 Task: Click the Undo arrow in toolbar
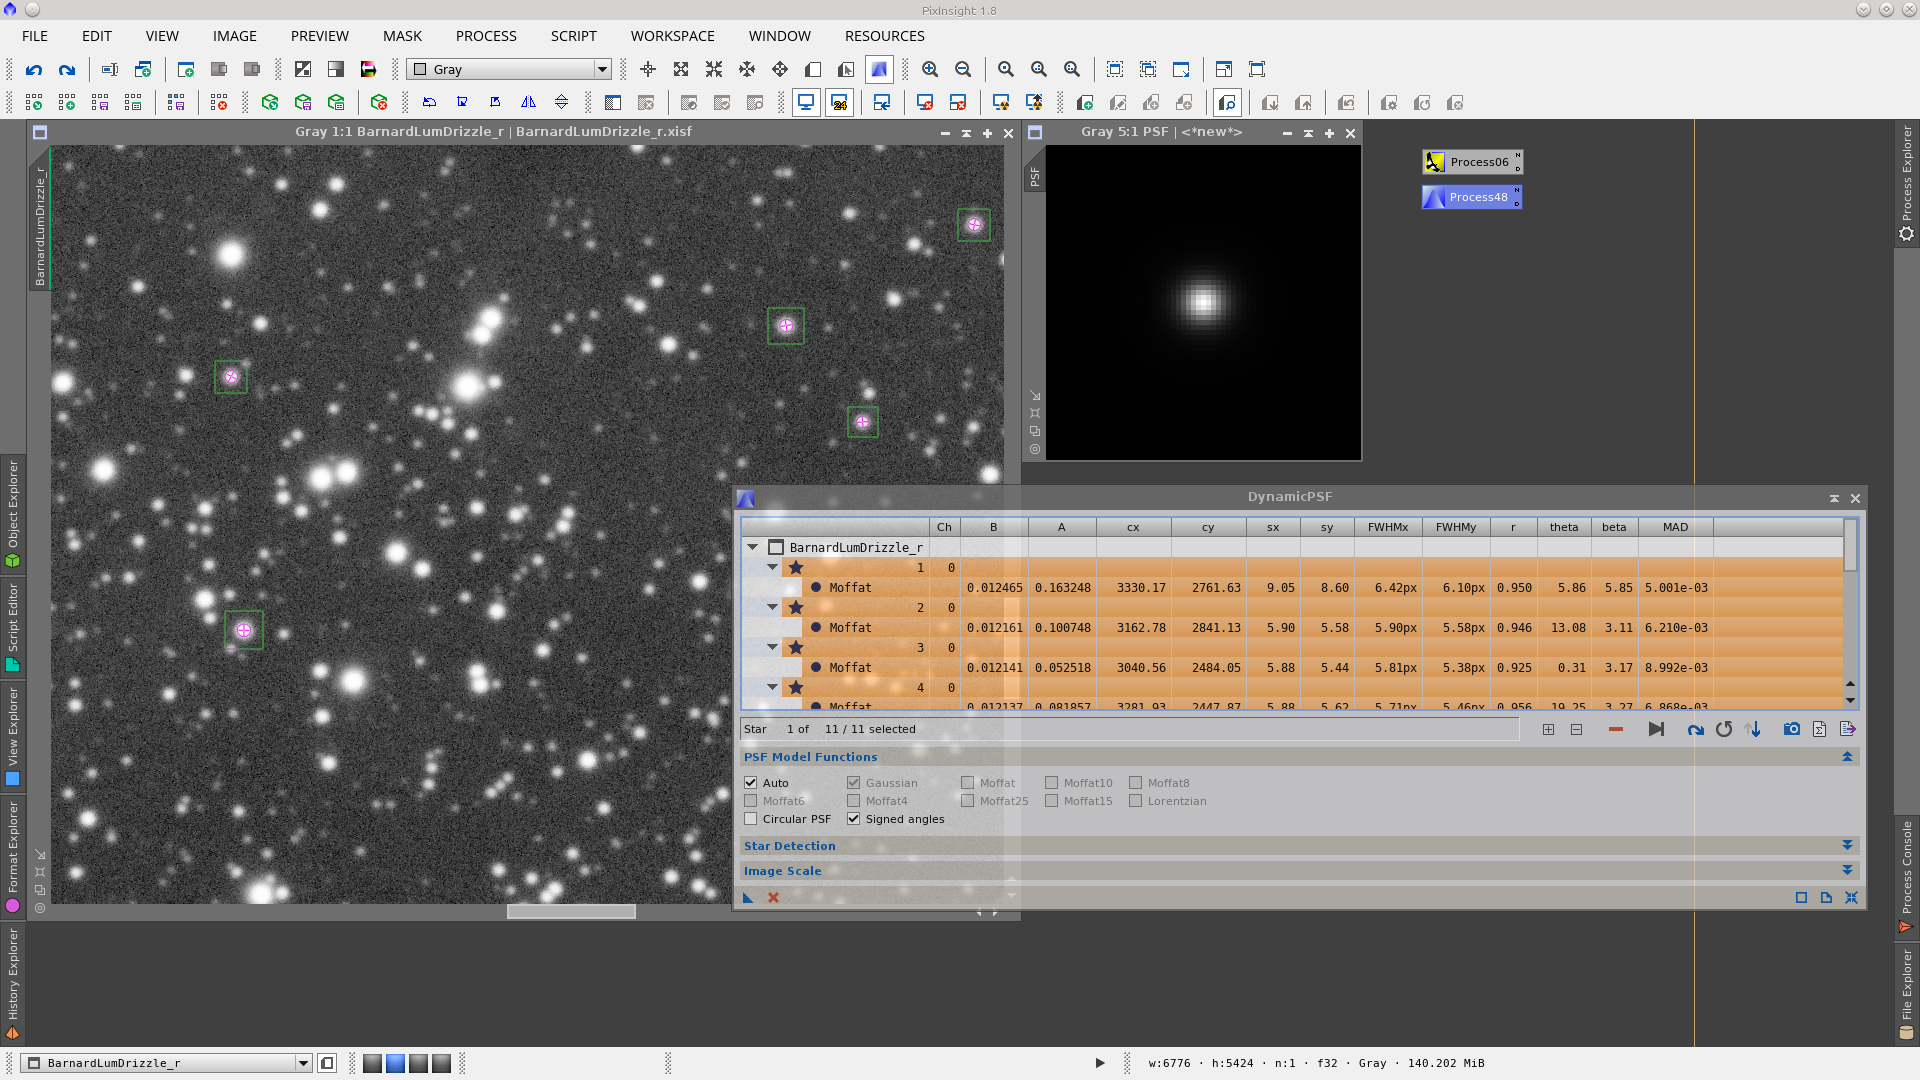[x=34, y=69]
